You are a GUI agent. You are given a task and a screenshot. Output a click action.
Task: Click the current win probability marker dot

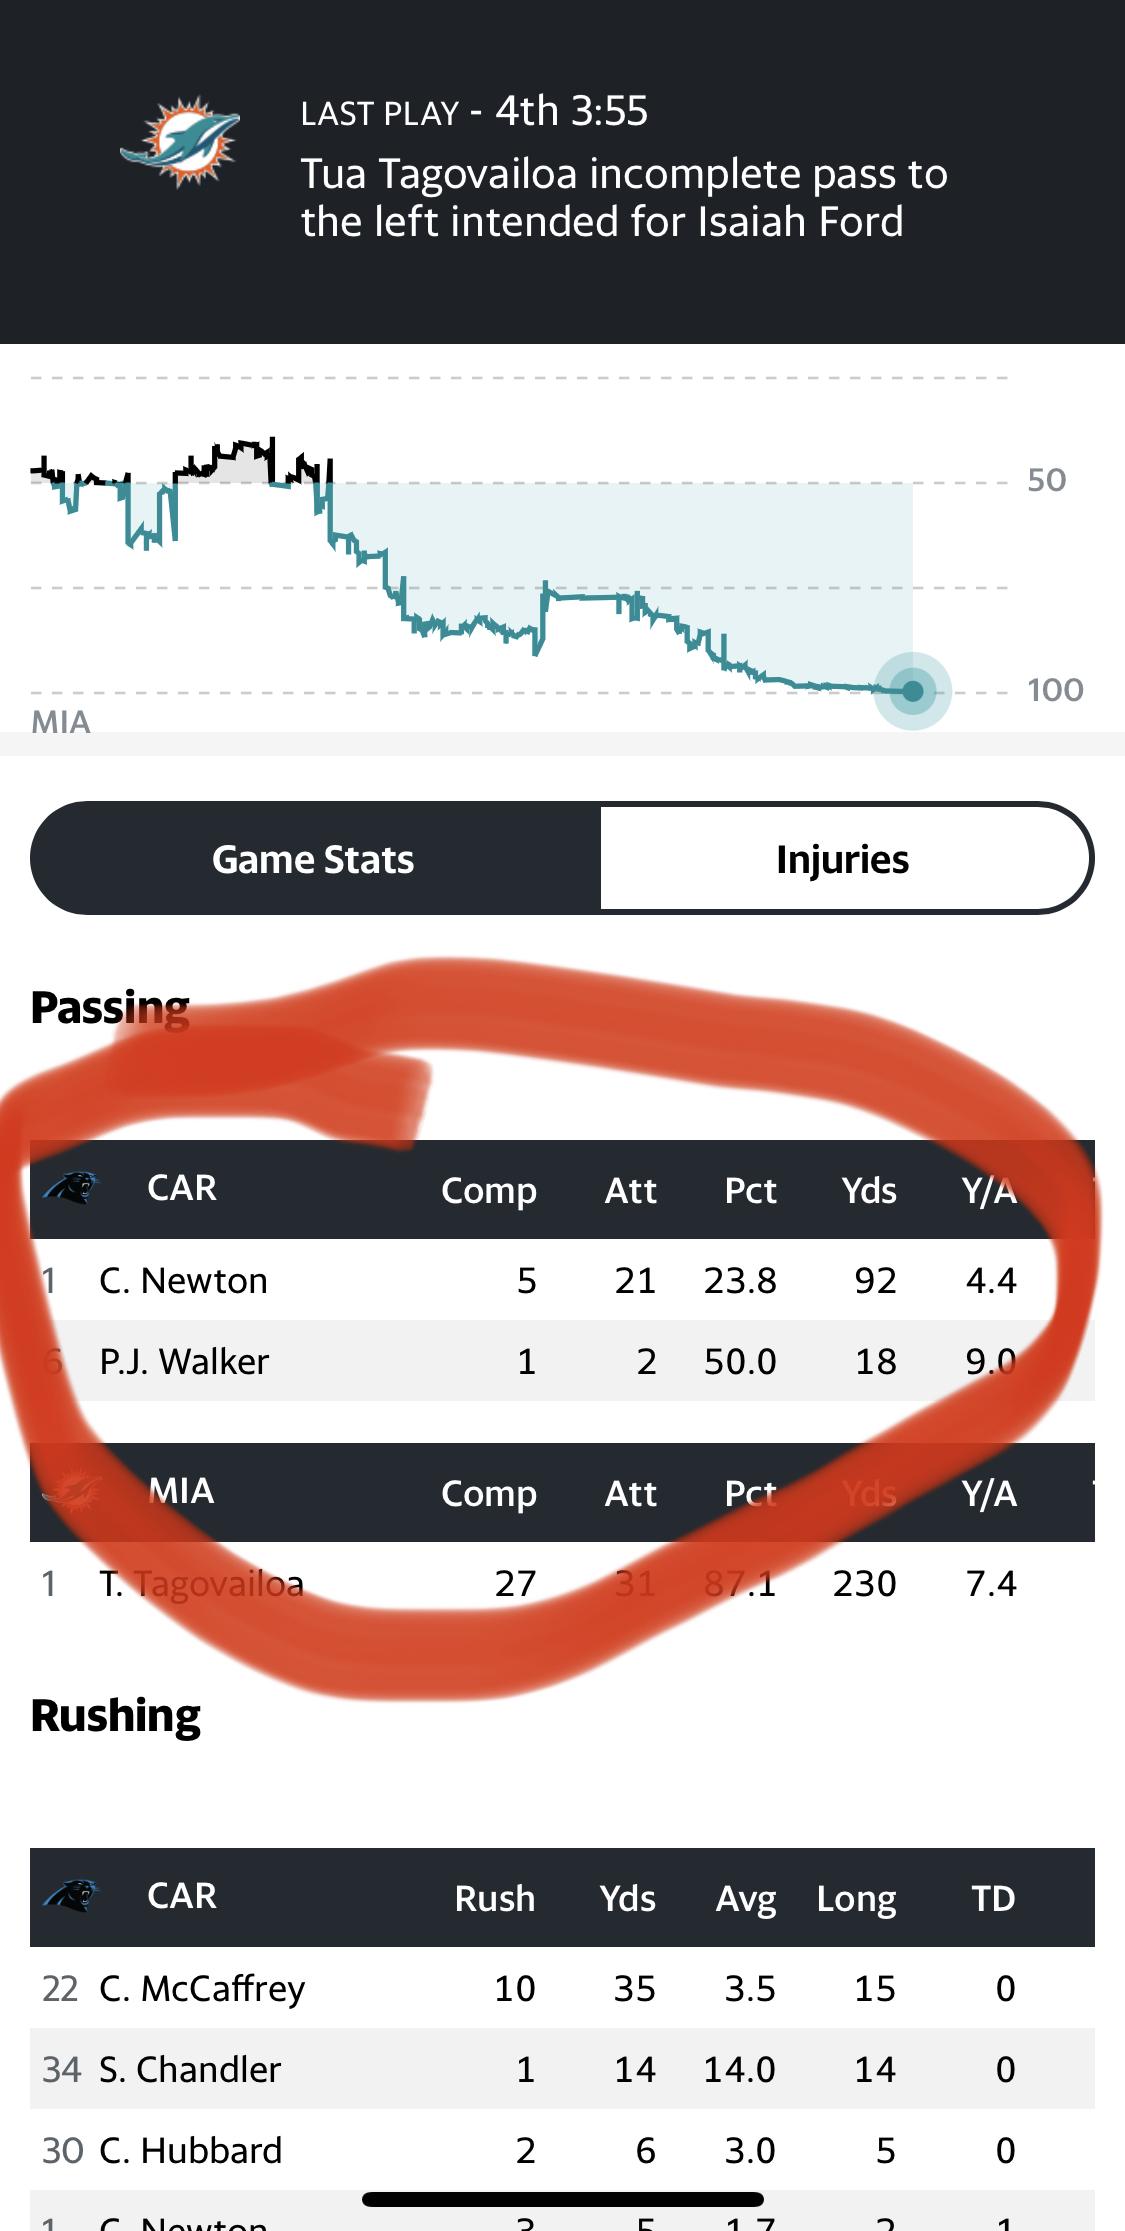pos(912,691)
